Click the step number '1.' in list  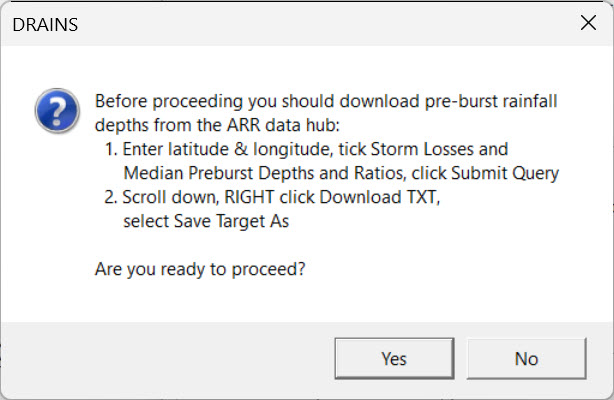coord(111,149)
